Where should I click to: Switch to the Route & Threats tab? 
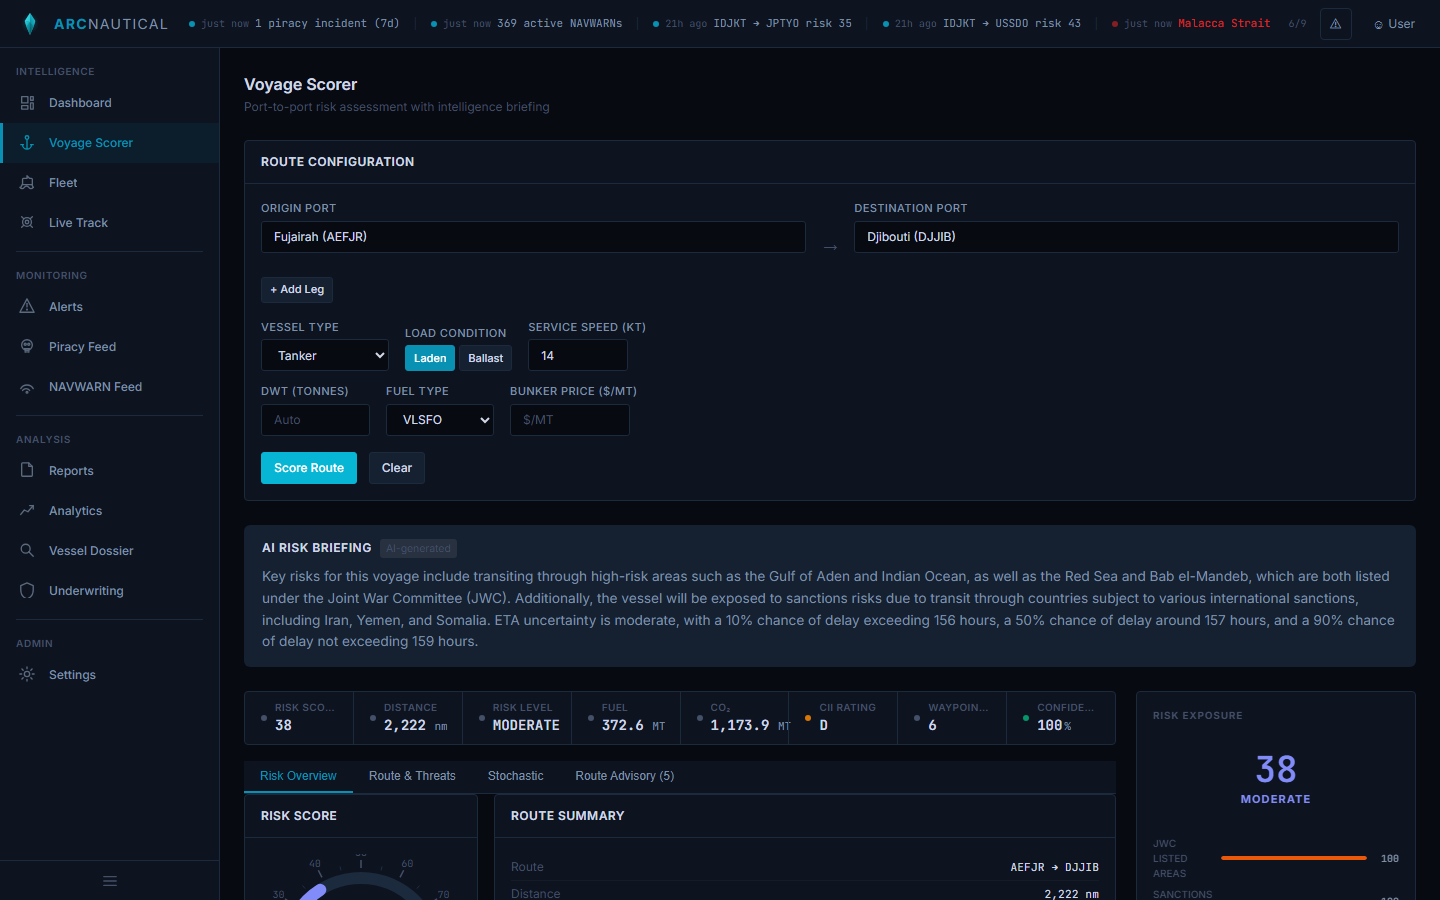(x=412, y=776)
